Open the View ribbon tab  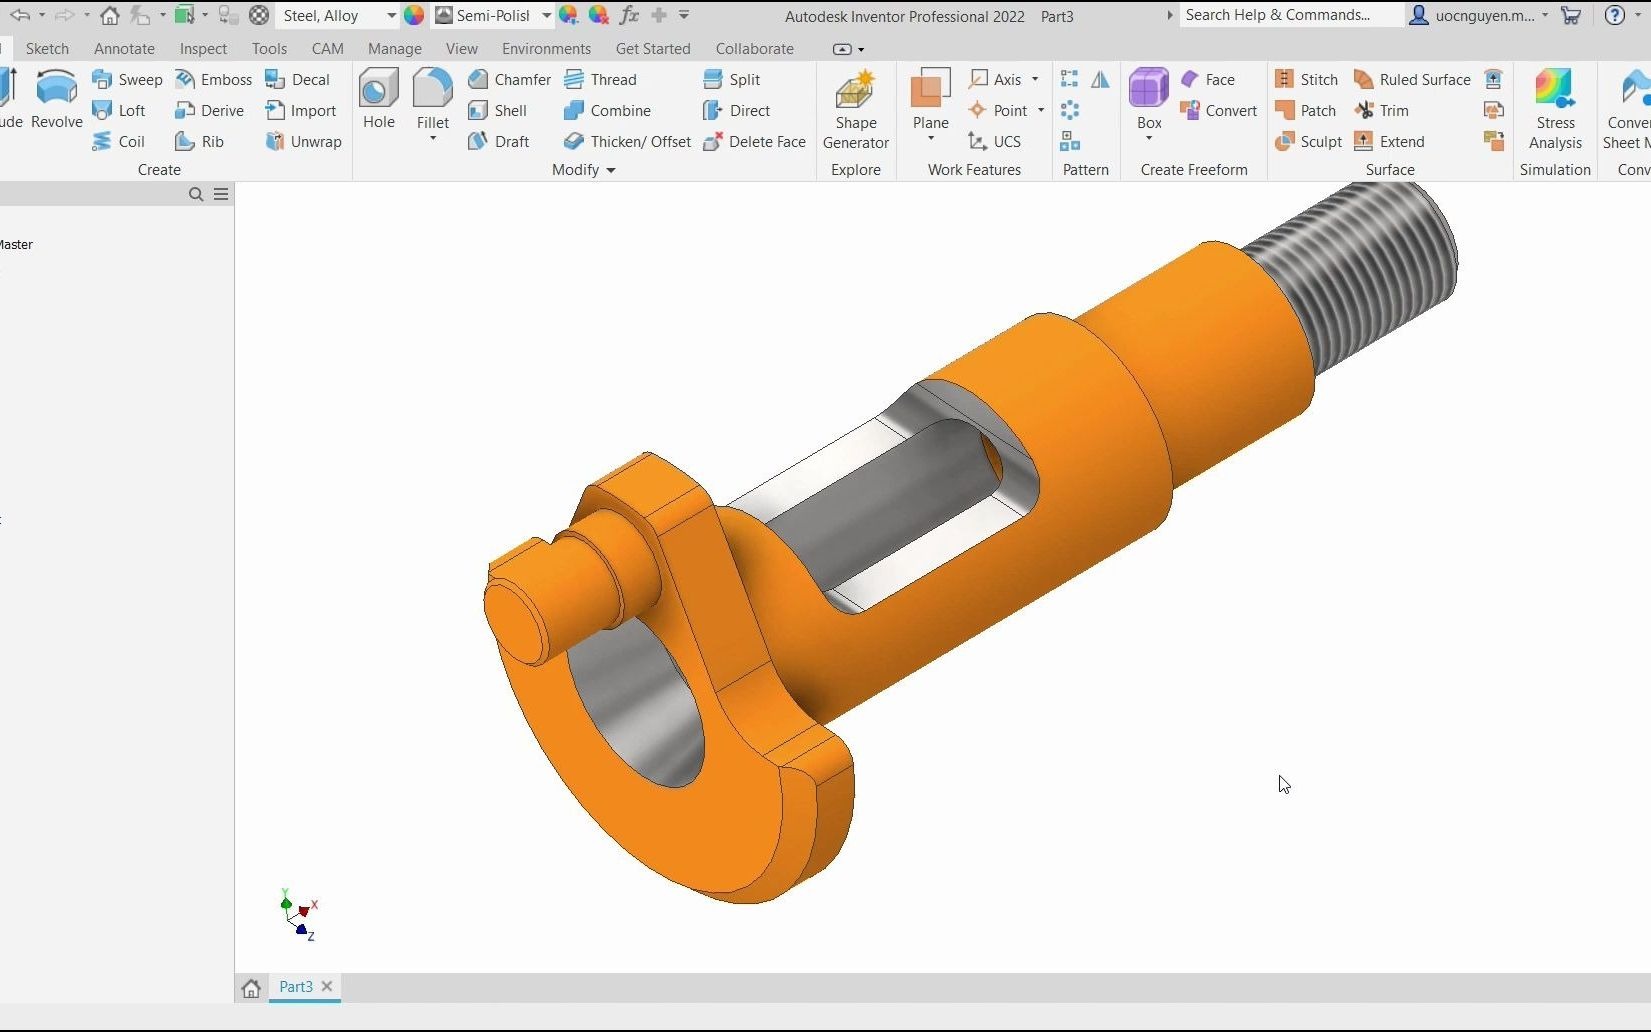coord(461,48)
